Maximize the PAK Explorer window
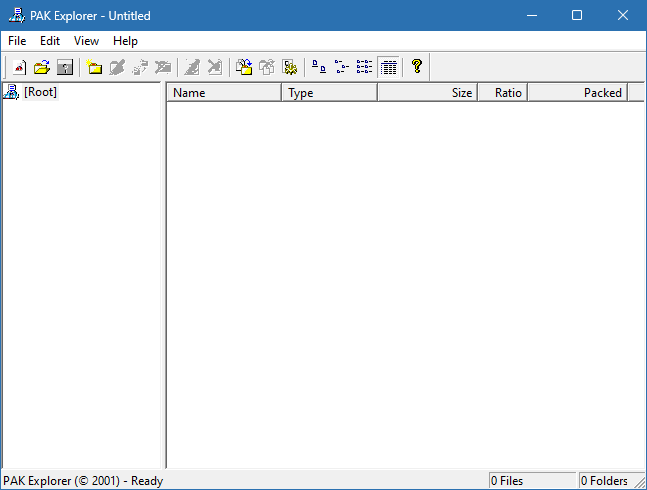This screenshot has width=647, height=490. click(x=577, y=16)
